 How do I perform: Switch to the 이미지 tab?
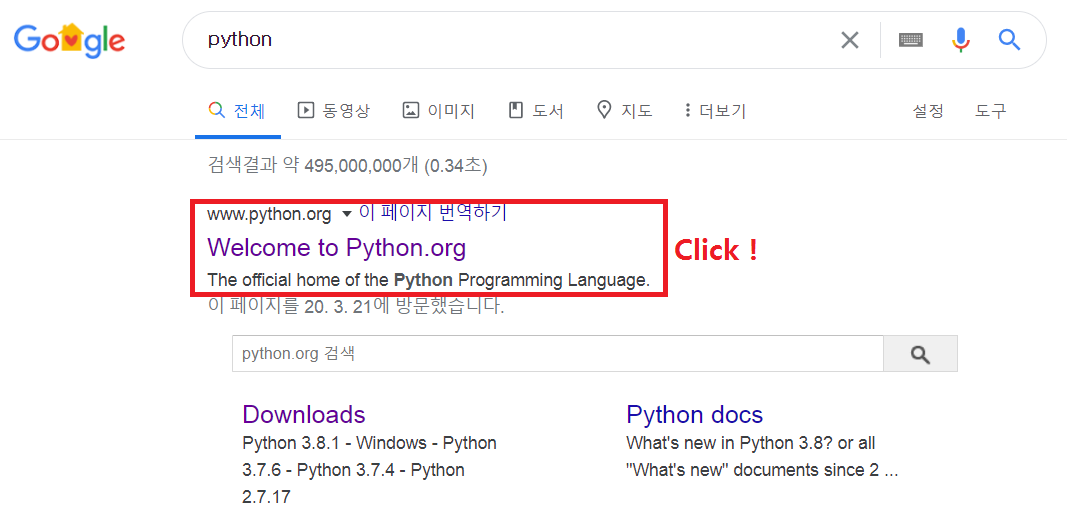click(439, 111)
